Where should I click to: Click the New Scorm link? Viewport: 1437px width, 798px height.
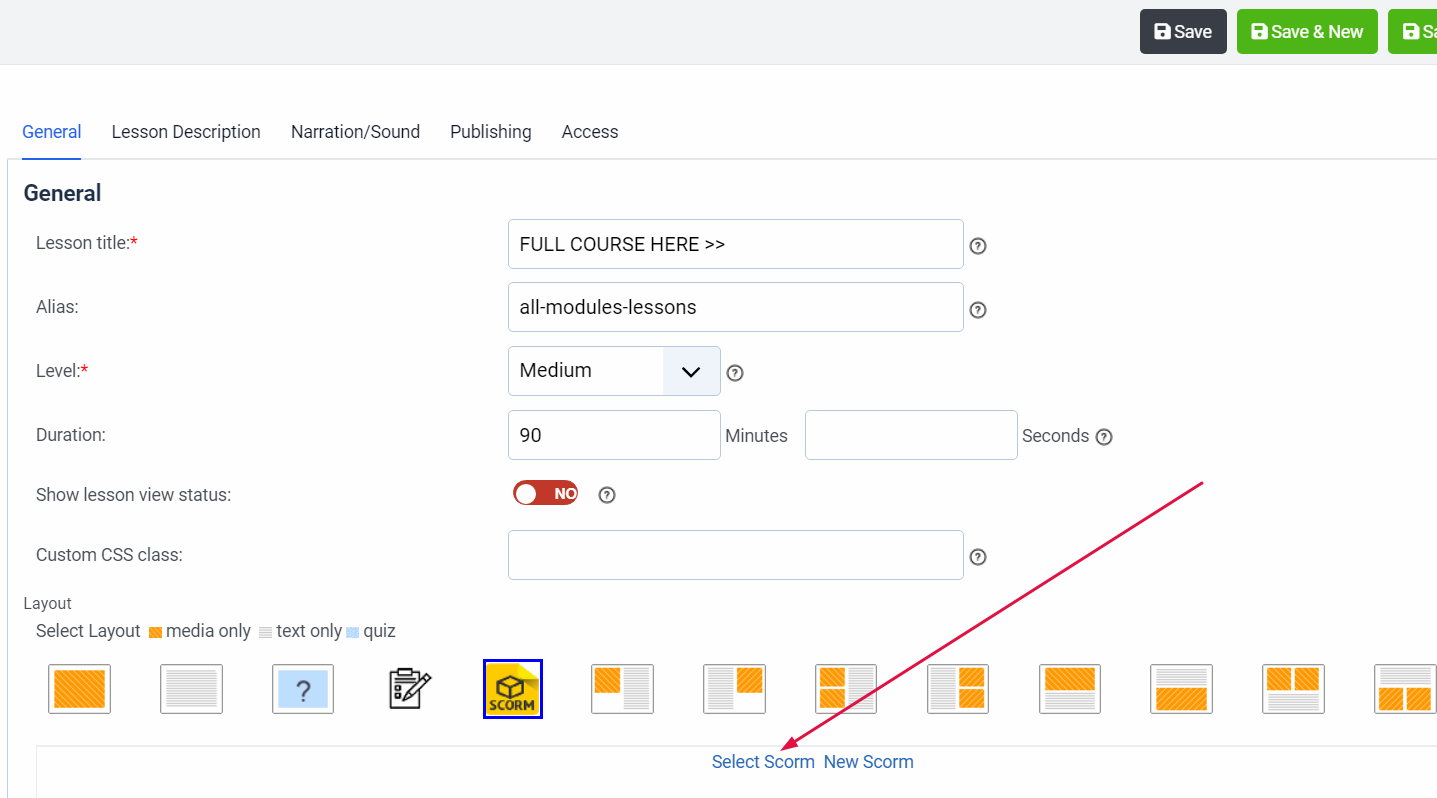coord(869,762)
